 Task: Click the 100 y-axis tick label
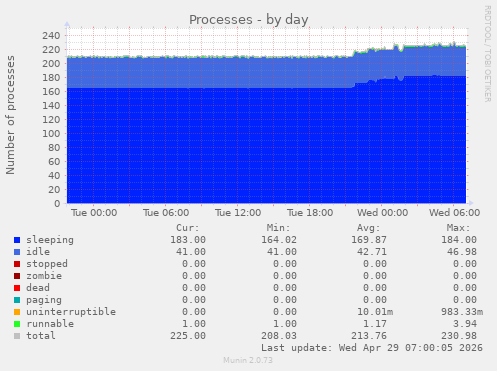[51, 133]
